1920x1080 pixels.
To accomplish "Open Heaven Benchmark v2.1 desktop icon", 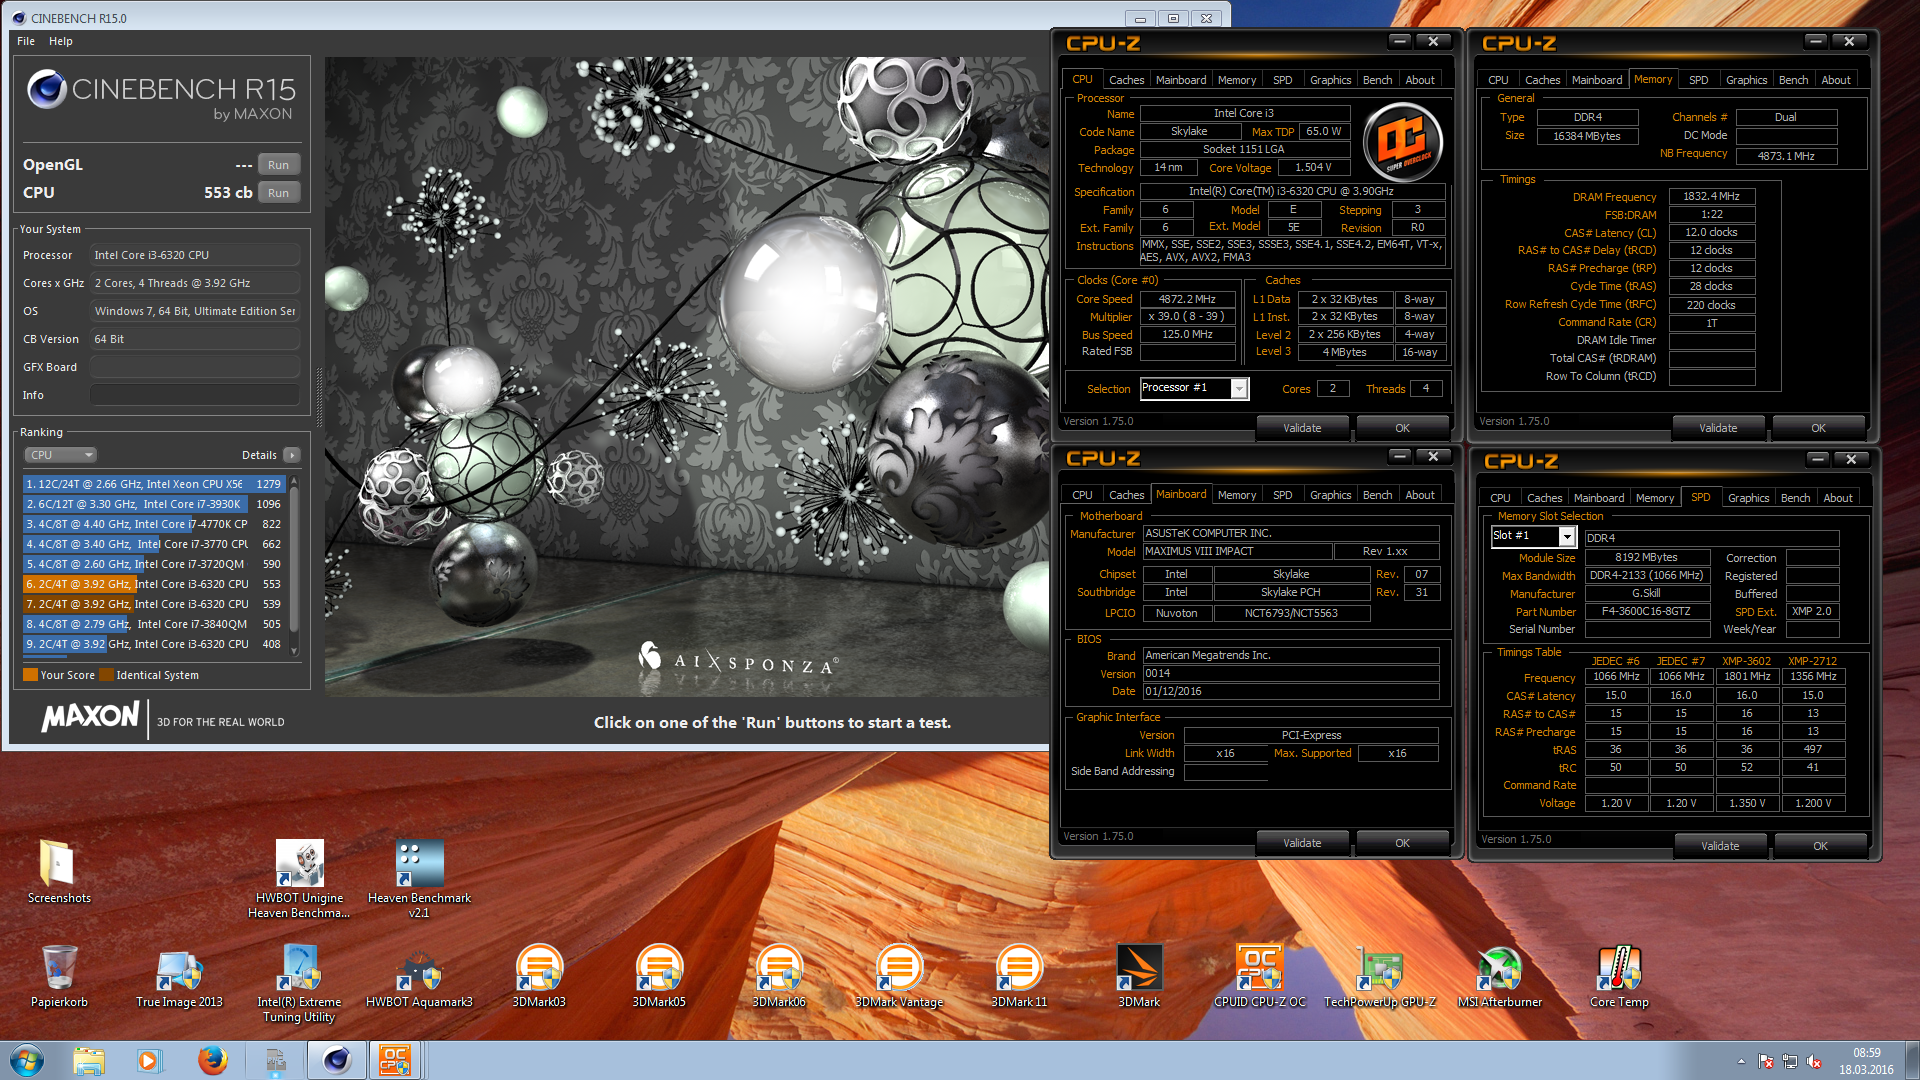I will (419, 879).
